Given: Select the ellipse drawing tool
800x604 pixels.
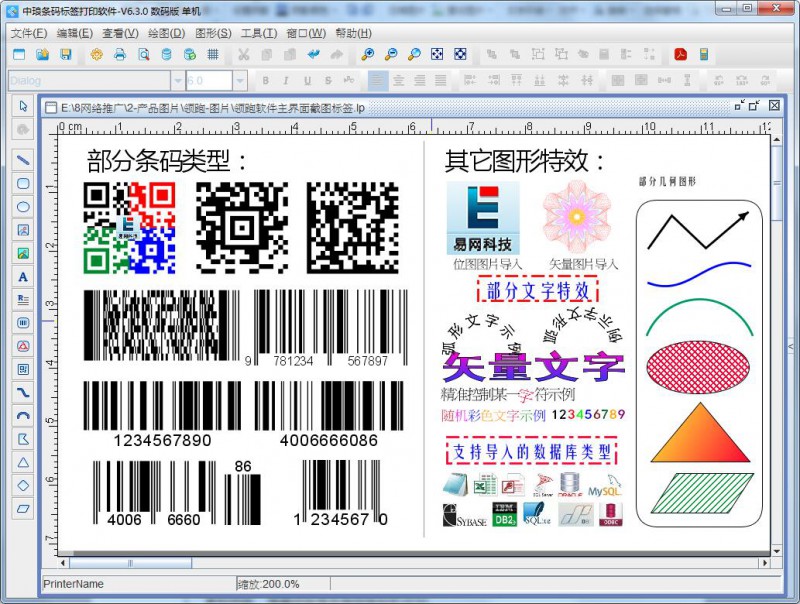Looking at the screenshot, I should pos(23,207).
